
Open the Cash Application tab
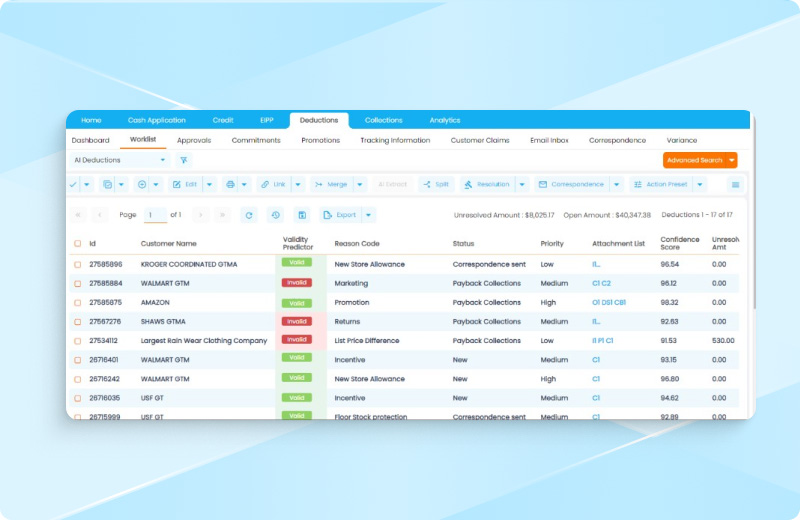click(157, 120)
